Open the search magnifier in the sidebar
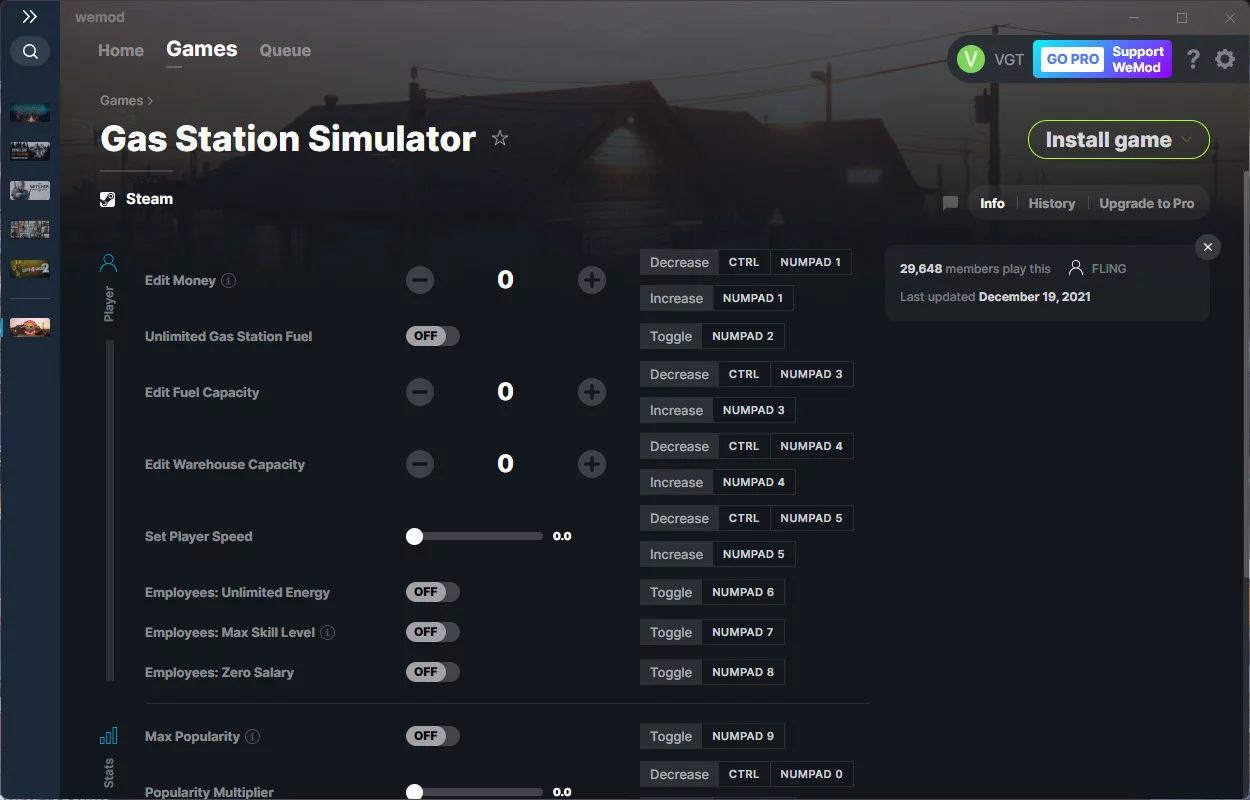The width and height of the screenshot is (1250, 800). 30,51
